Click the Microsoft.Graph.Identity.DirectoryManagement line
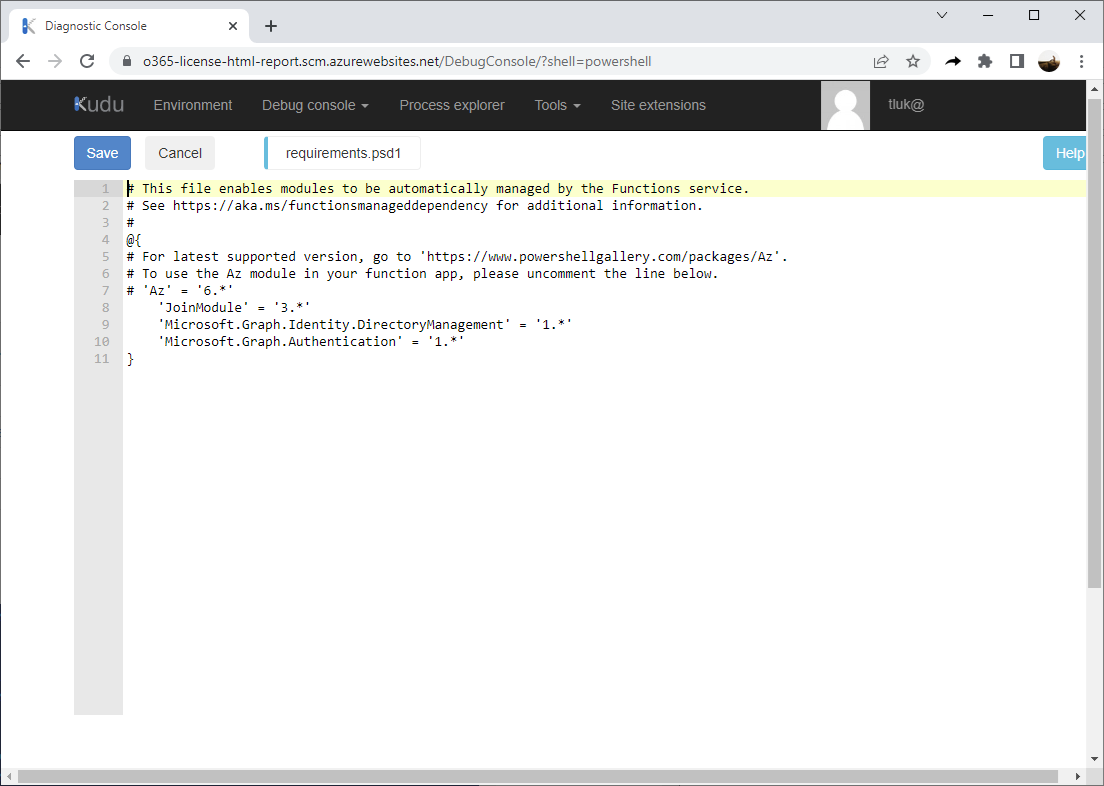 click(365, 324)
